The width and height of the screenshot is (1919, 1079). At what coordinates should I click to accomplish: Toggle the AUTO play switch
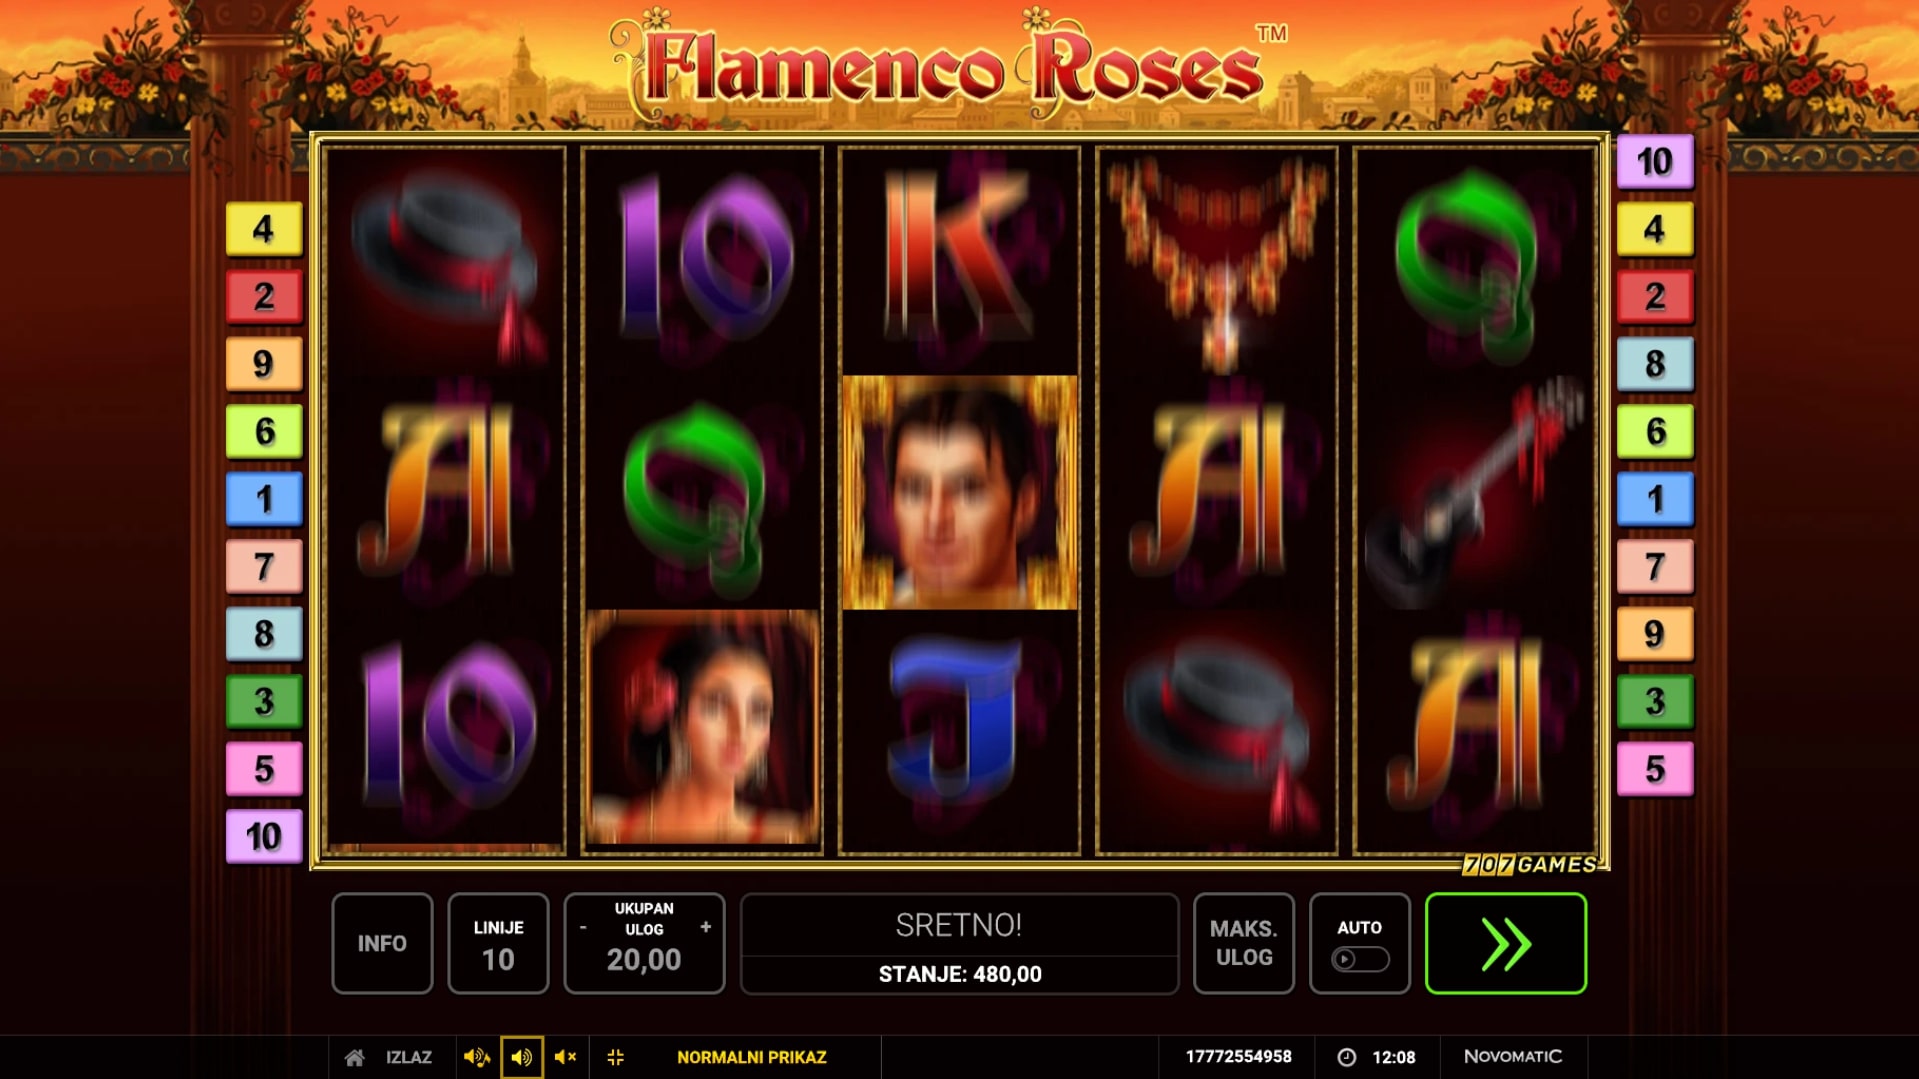coord(1359,959)
